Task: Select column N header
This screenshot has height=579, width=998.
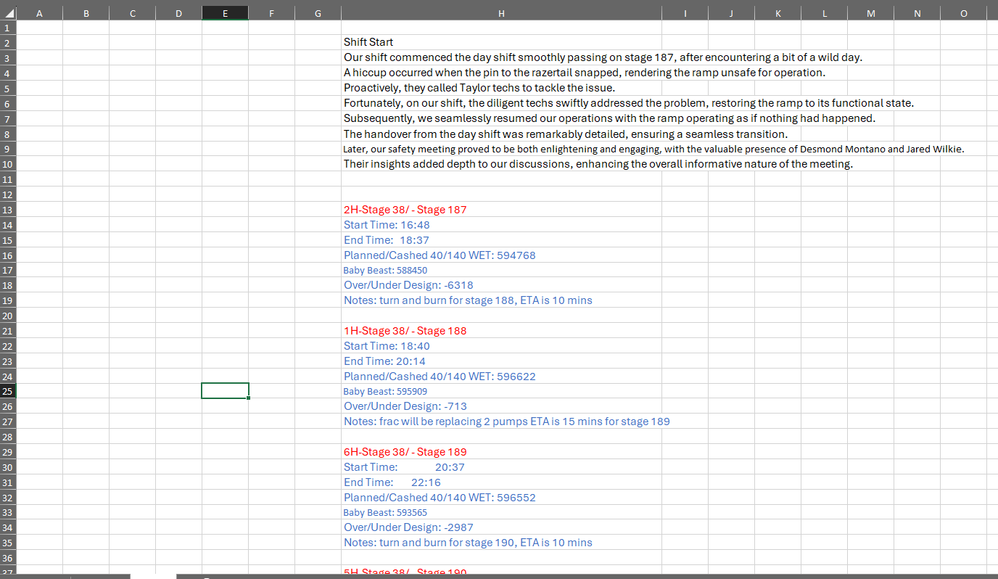Action: click(x=917, y=13)
